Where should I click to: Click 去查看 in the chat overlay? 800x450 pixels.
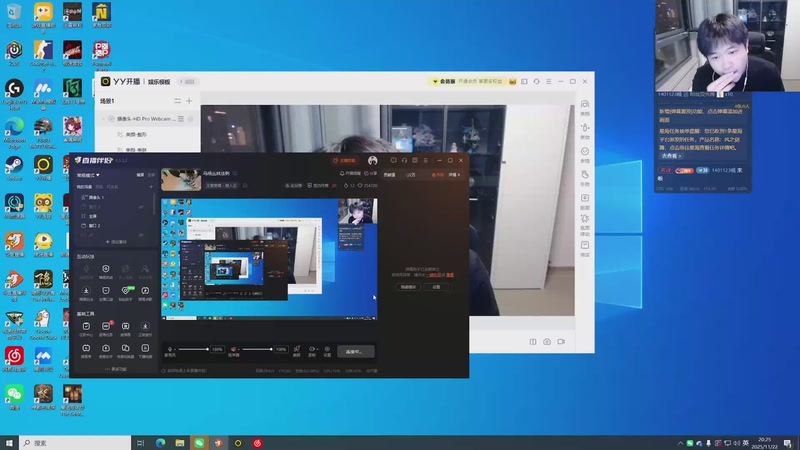[671, 156]
